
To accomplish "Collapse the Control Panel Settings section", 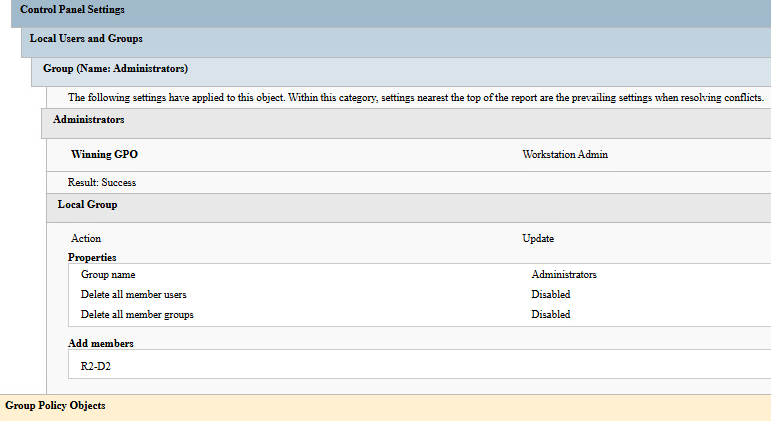I will point(72,10).
